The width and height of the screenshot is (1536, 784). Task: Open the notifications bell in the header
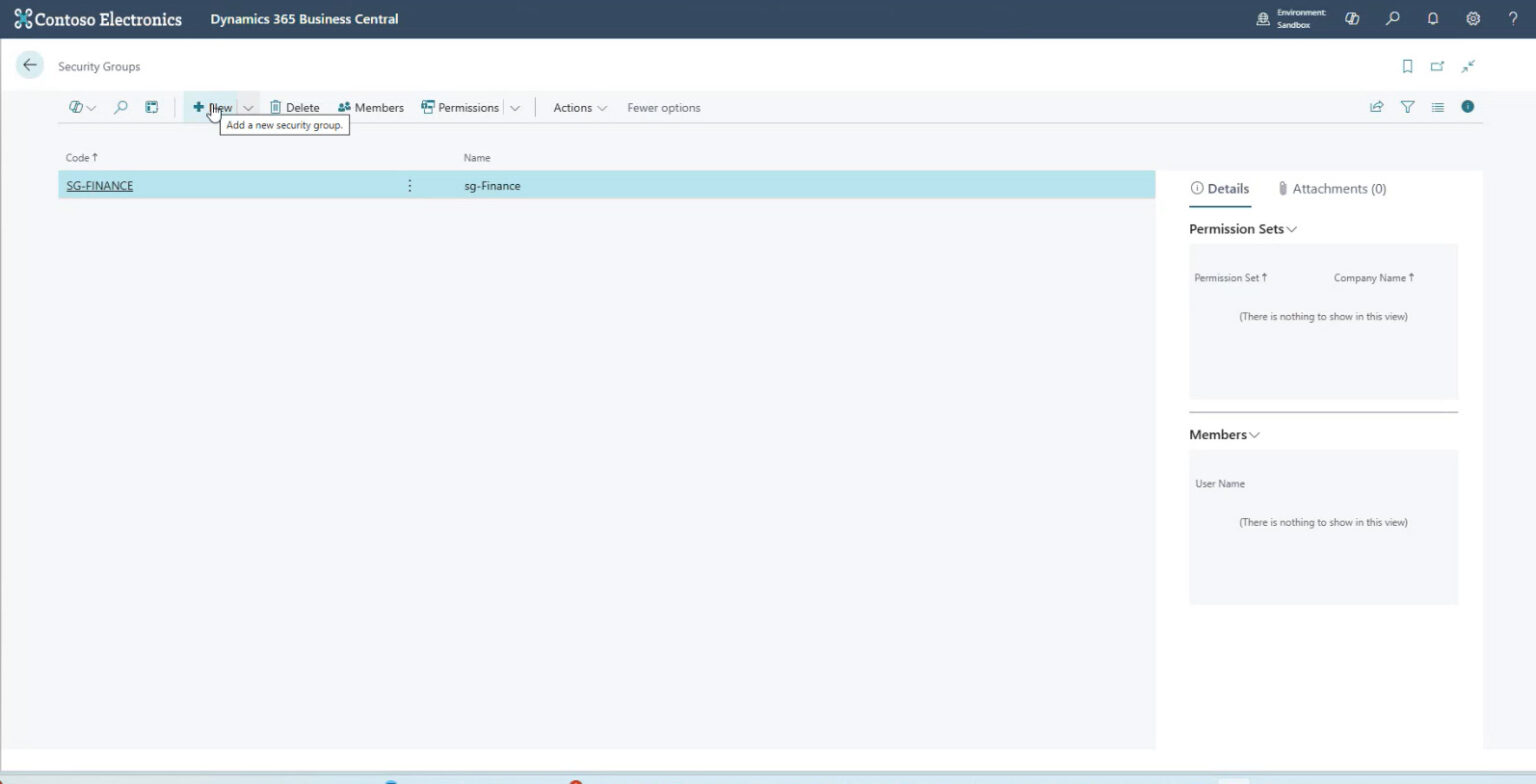[1432, 19]
